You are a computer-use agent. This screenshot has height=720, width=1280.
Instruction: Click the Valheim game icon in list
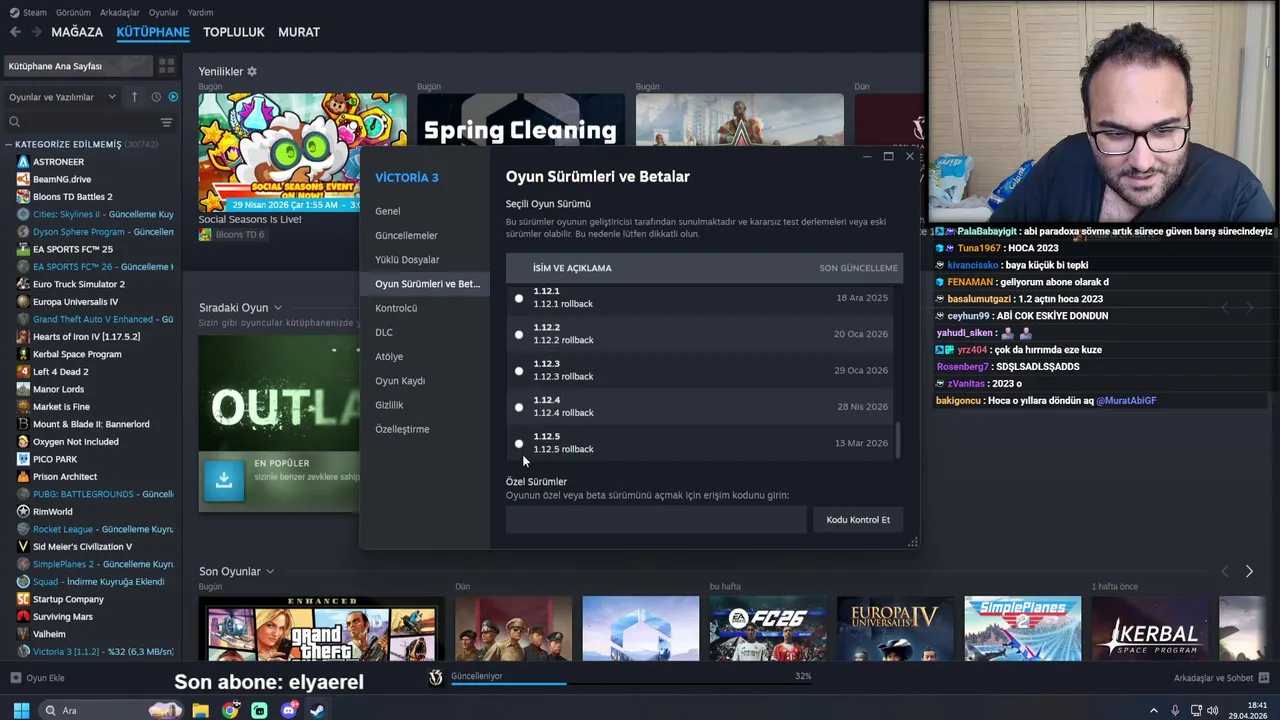click(23, 634)
